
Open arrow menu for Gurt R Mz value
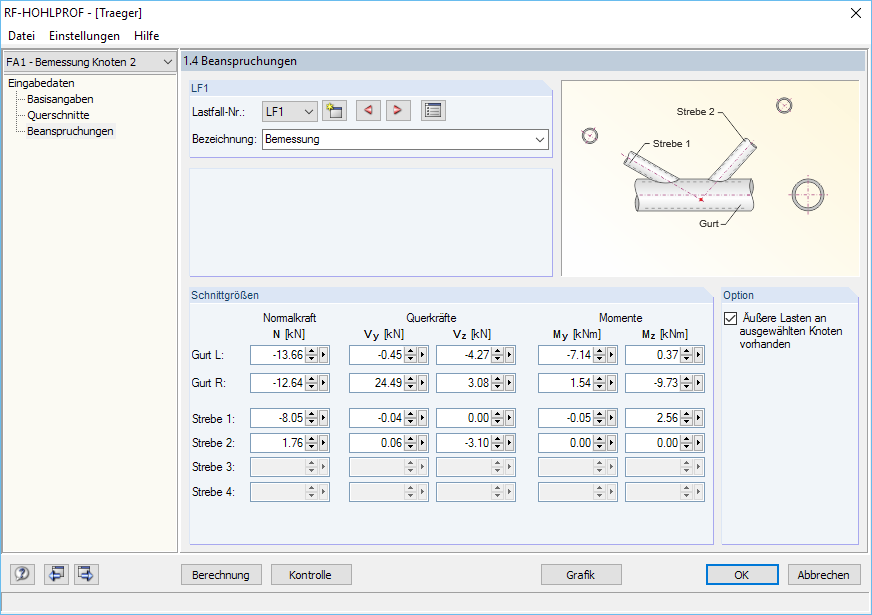698,383
